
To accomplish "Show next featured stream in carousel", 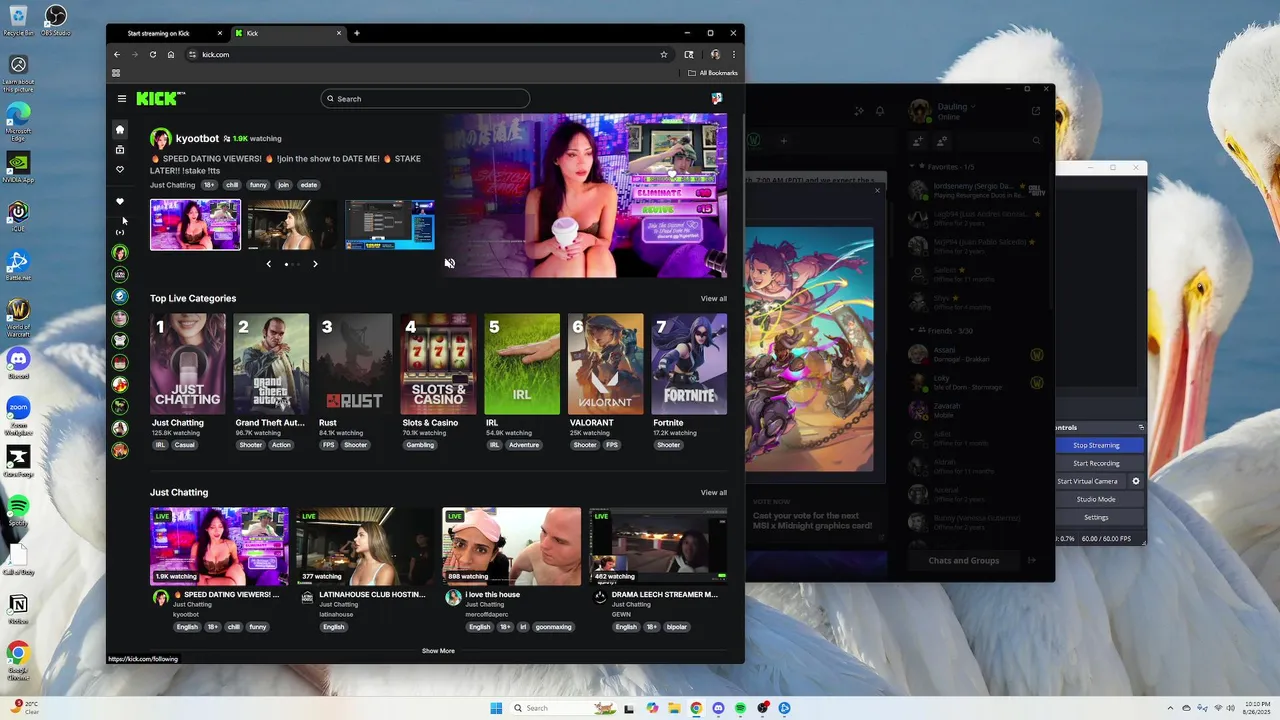I will (315, 264).
